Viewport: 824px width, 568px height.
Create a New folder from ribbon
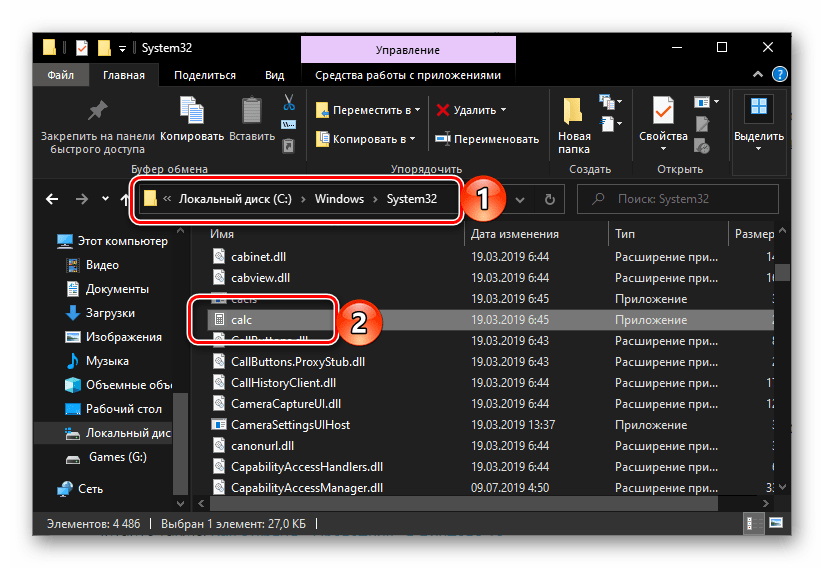point(573,124)
